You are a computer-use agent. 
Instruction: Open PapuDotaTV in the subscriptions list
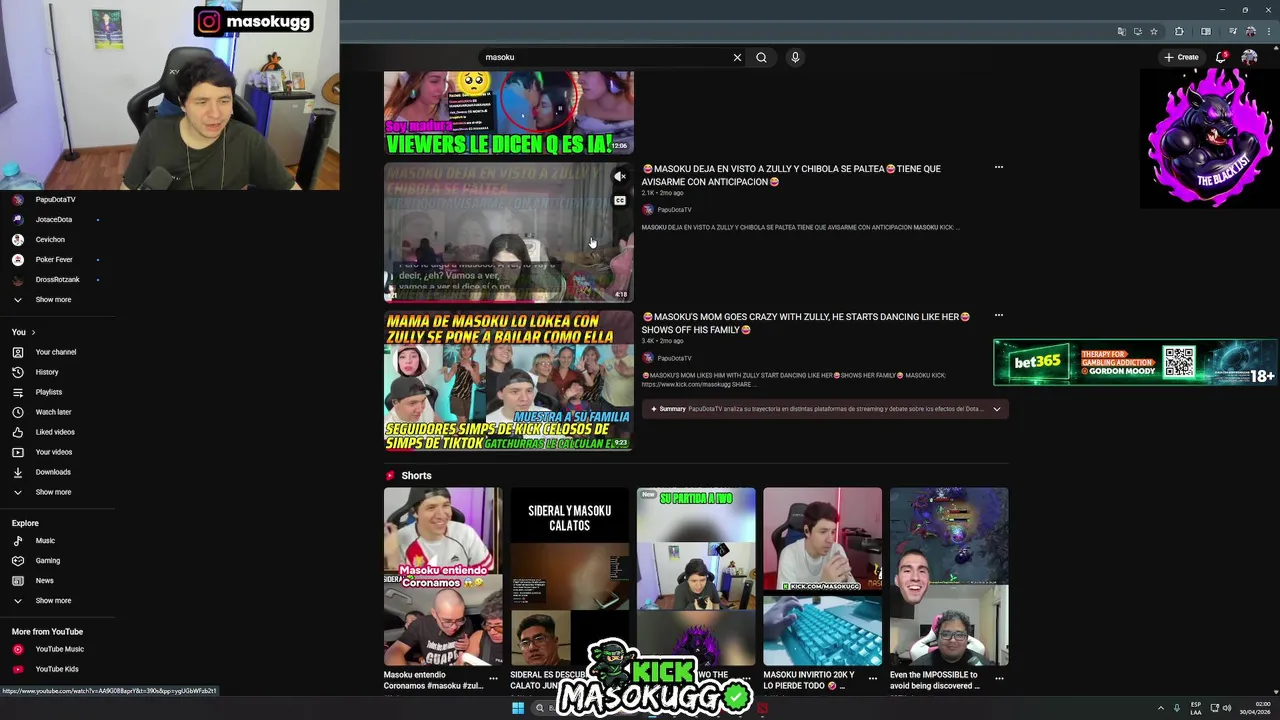(x=55, y=199)
